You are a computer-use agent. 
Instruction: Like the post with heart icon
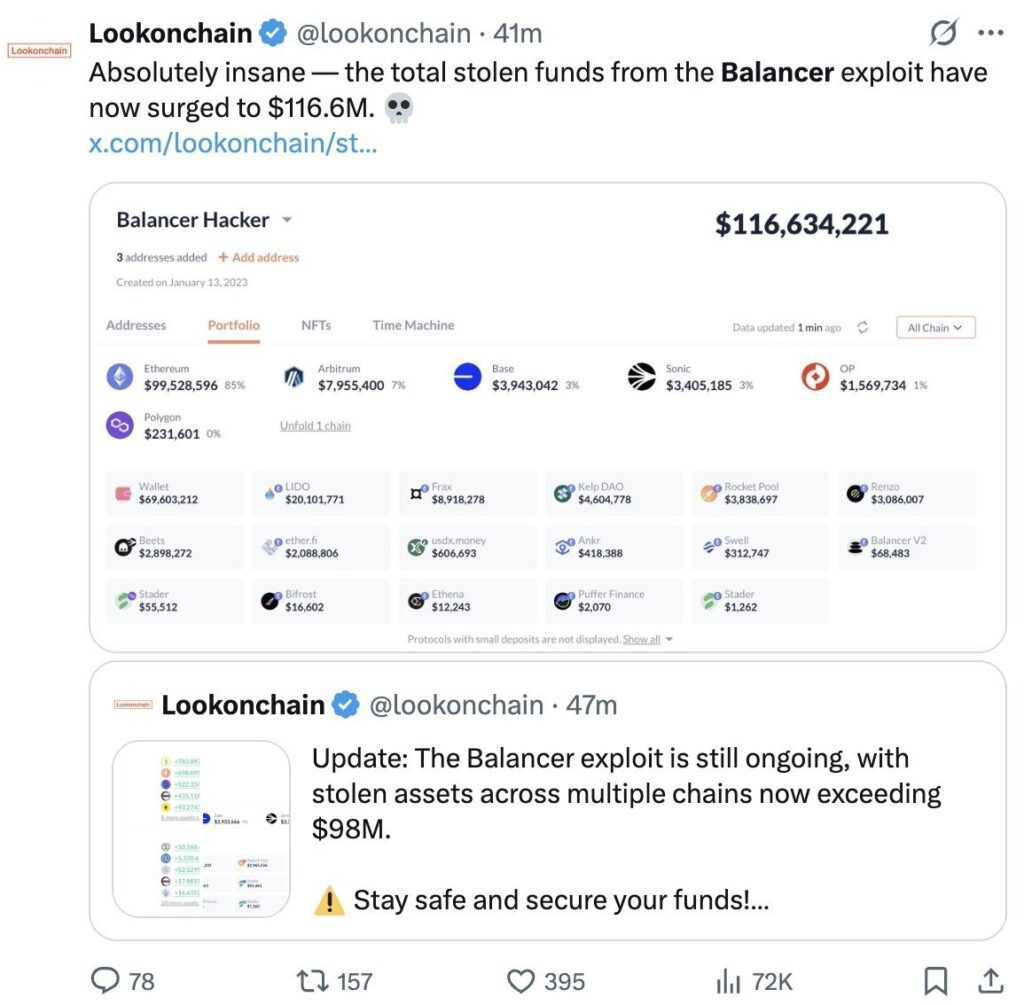pyautogui.click(x=521, y=980)
